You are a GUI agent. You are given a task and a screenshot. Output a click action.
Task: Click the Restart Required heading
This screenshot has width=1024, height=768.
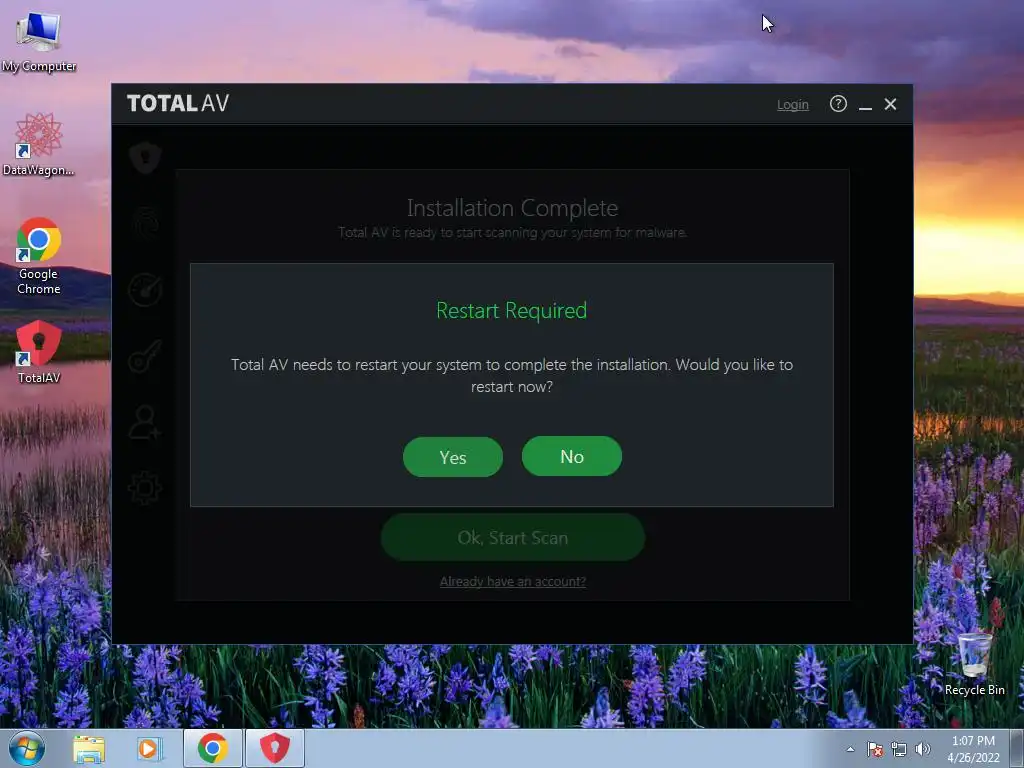[x=511, y=311]
